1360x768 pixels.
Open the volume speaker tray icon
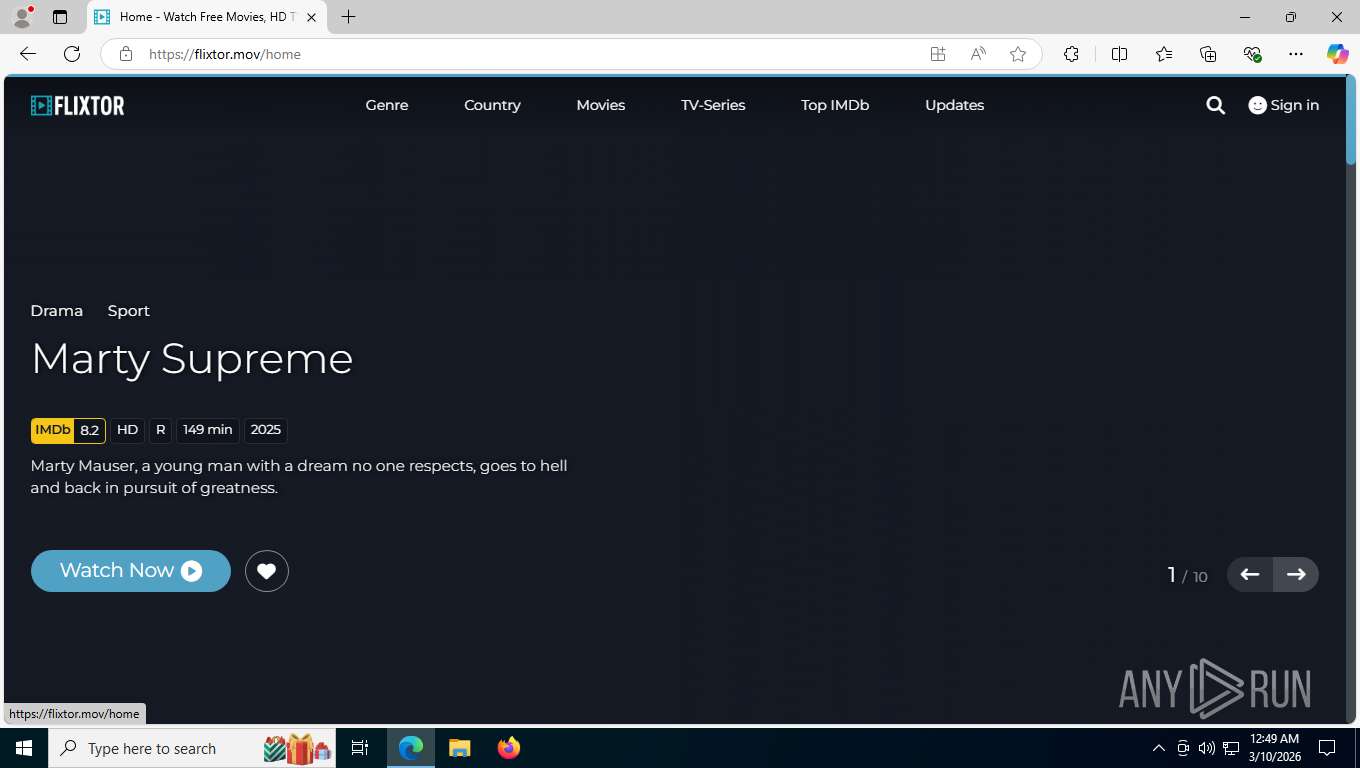[1207, 748]
